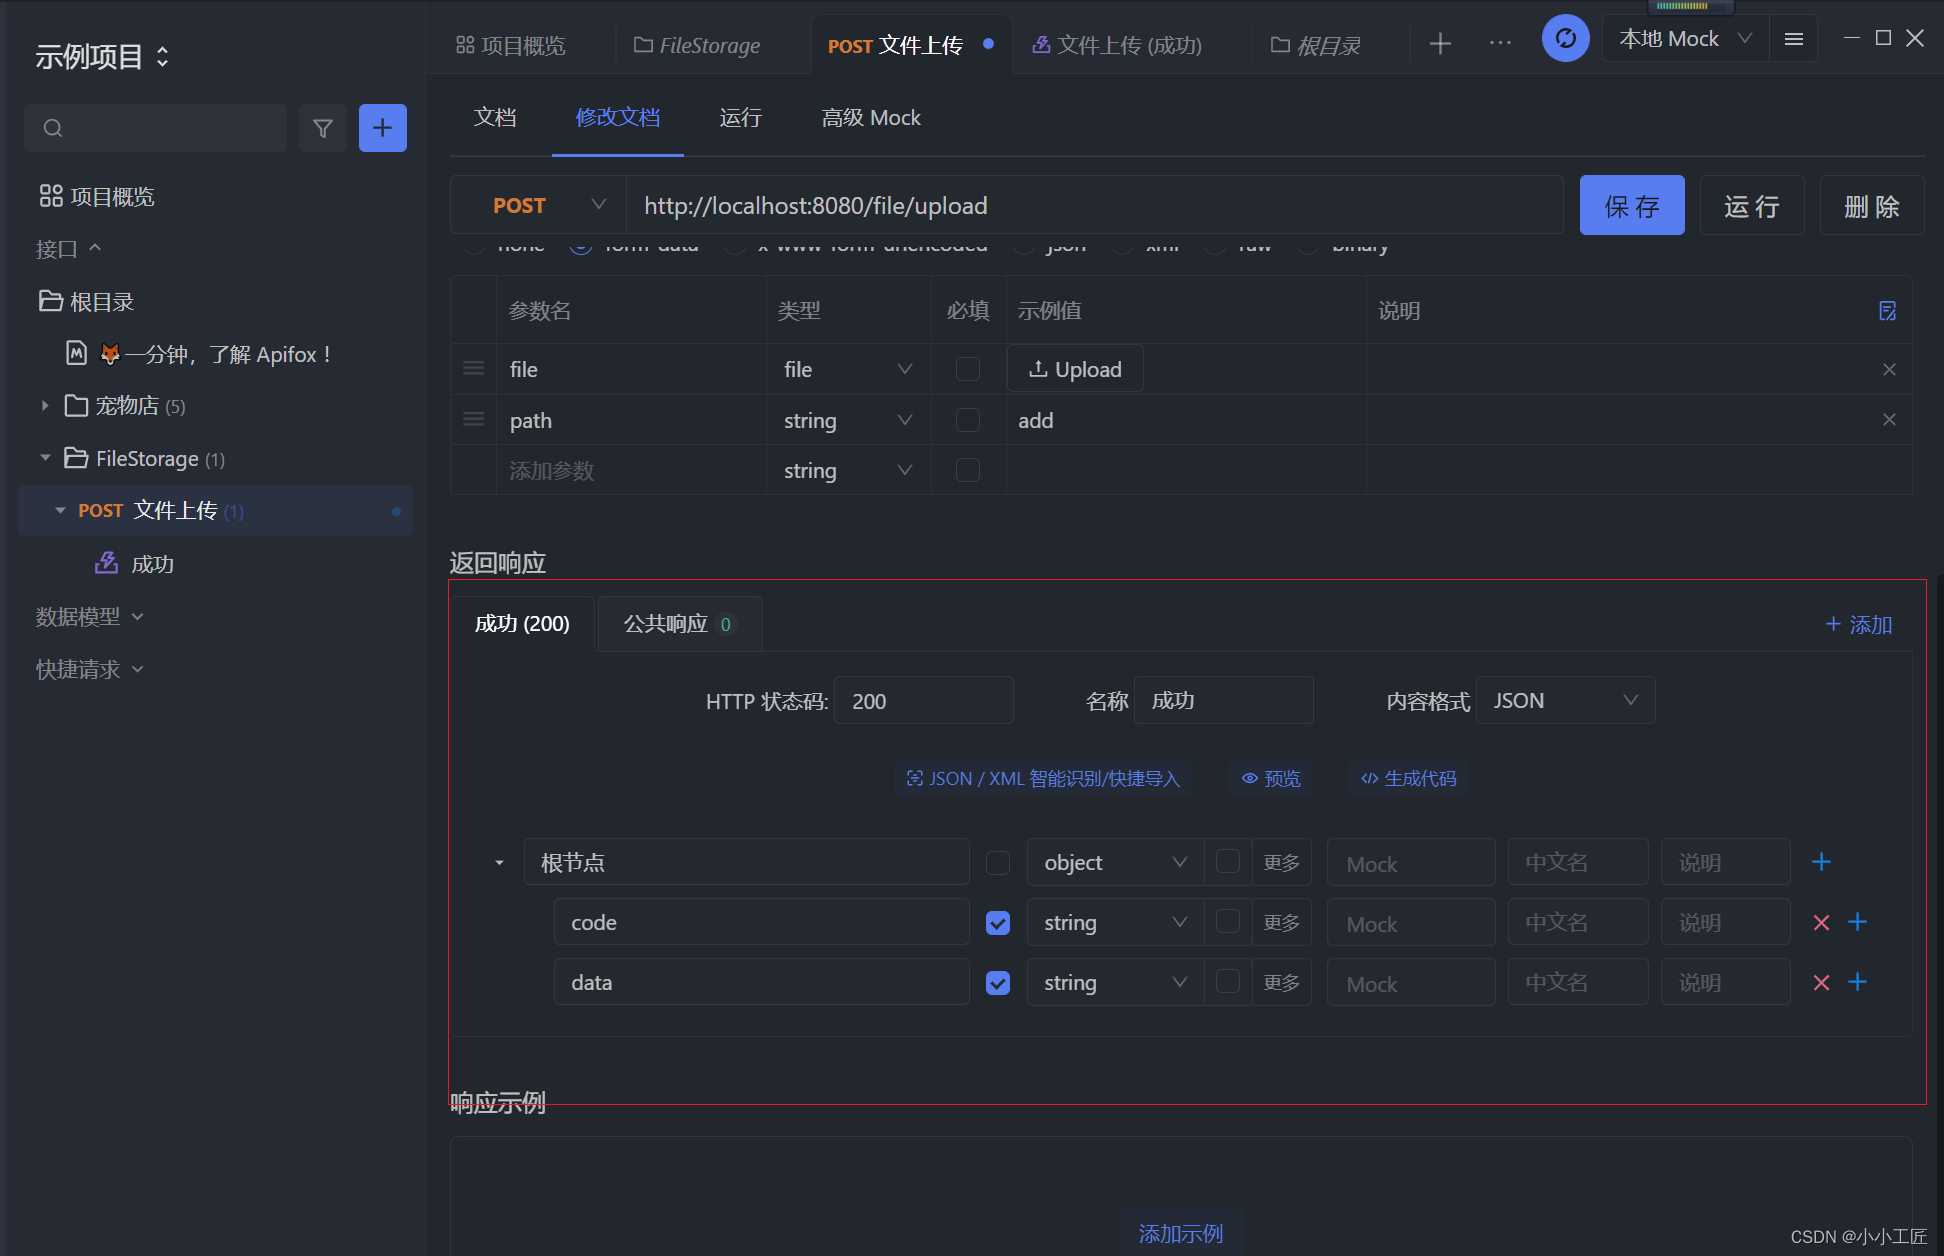Remove the code field with red X
This screenshot has height=1256, width=1944.
tap(1821, 923)
